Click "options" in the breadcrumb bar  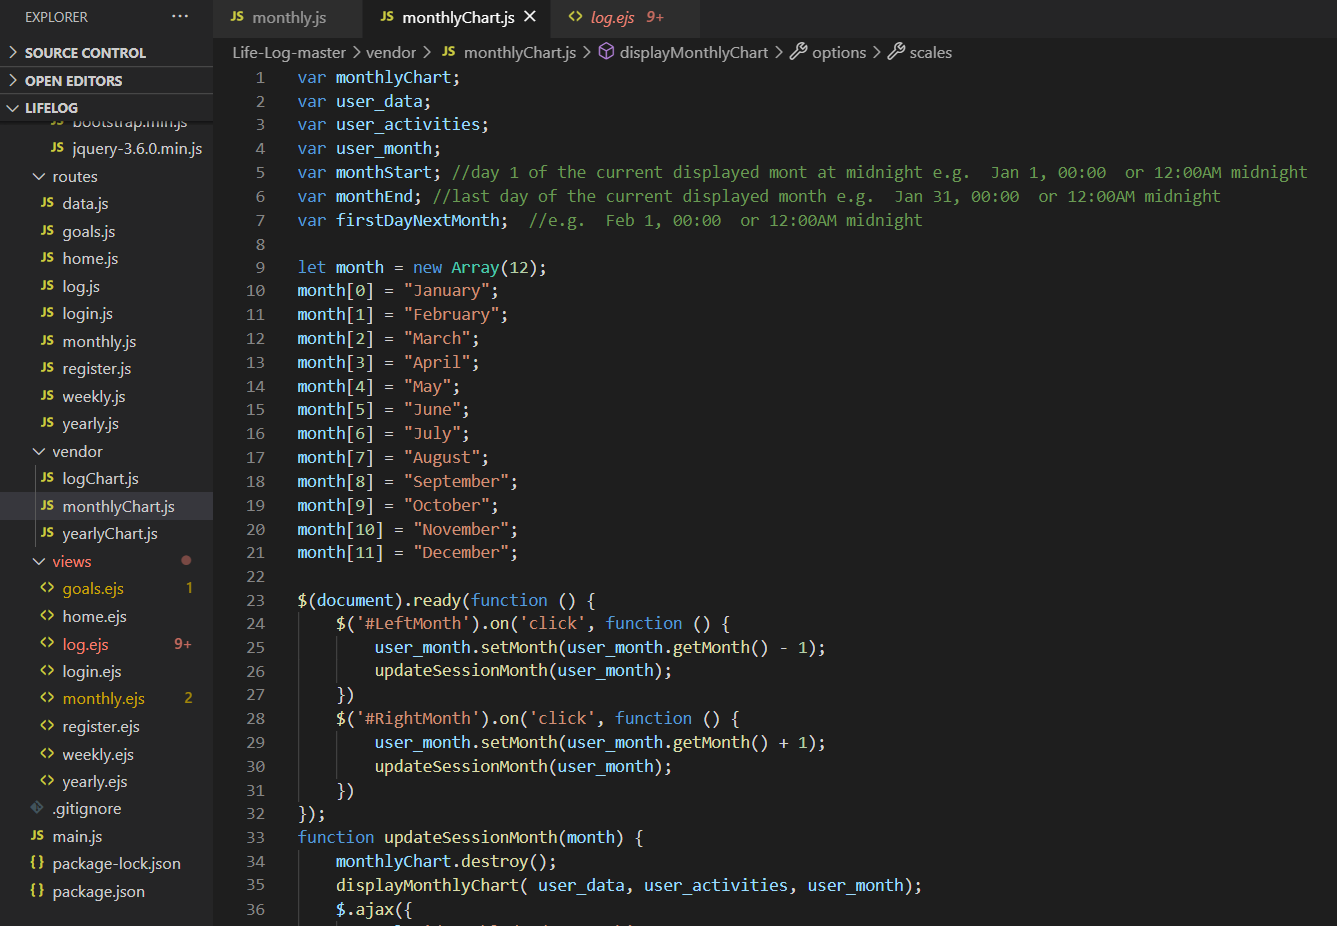click(x=842, y=52)
